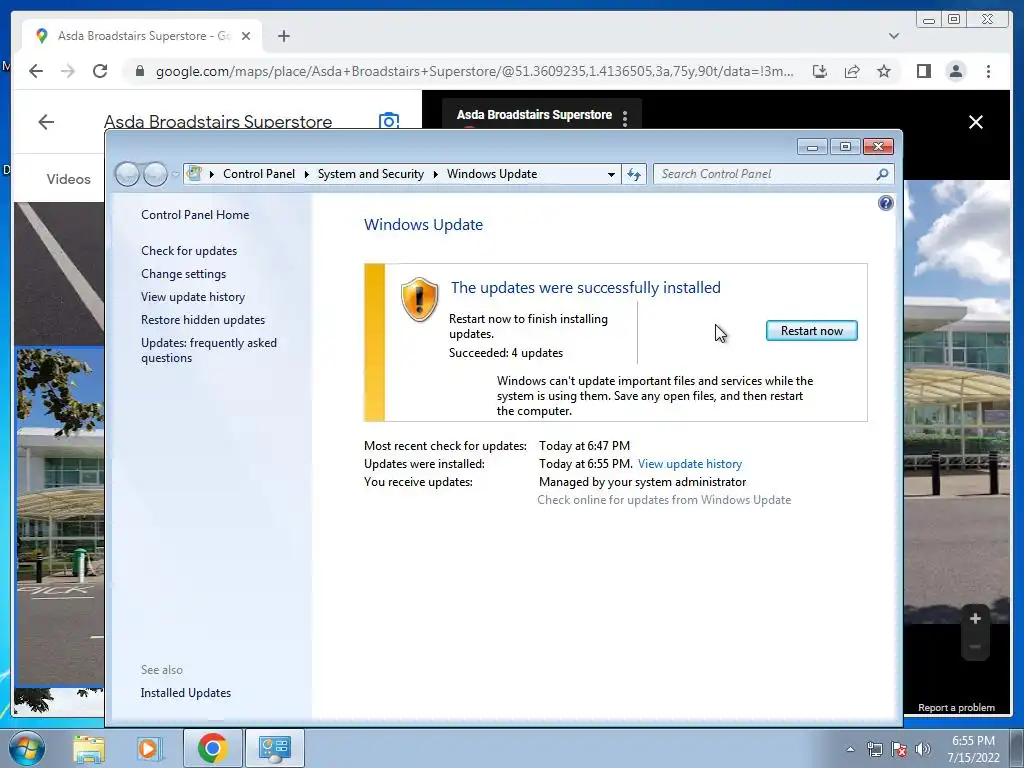This screenshot has height=768, width=1024.
Task: Show hidden system tray icons
Action: pyautogui.click(x=850, y=749)
